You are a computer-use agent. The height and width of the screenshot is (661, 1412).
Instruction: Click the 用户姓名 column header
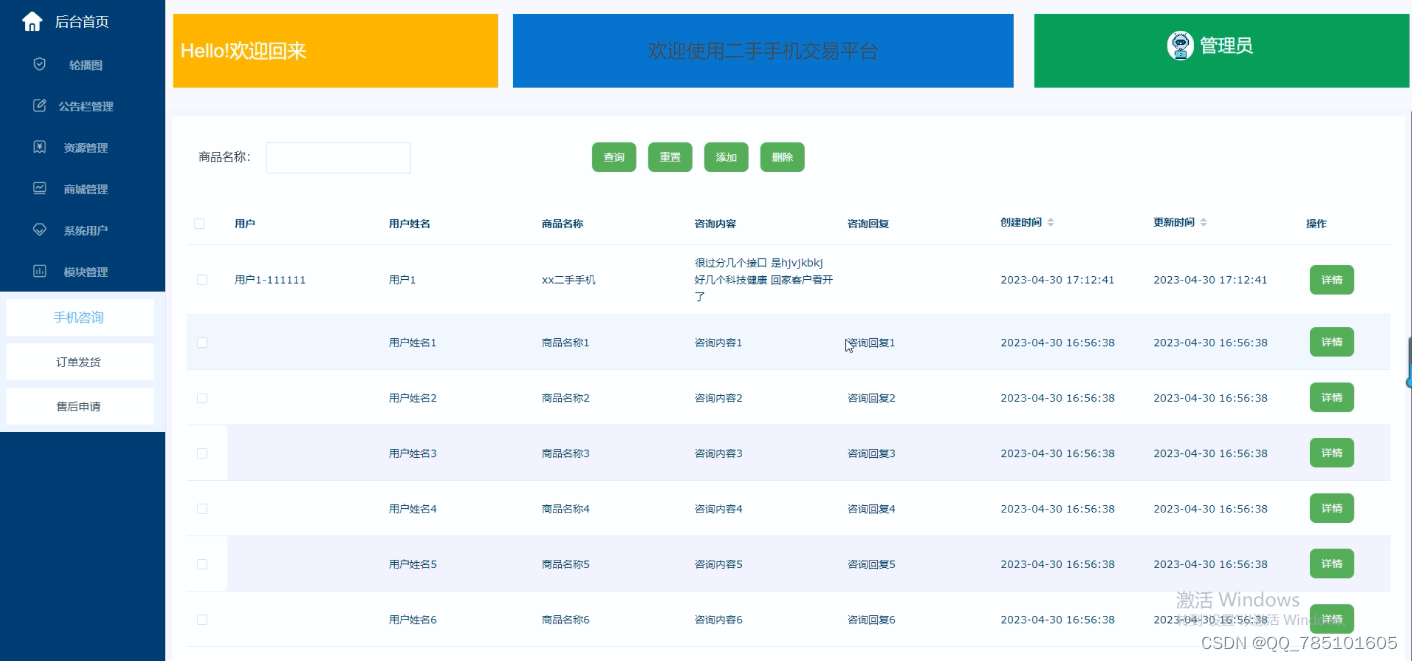410,223
